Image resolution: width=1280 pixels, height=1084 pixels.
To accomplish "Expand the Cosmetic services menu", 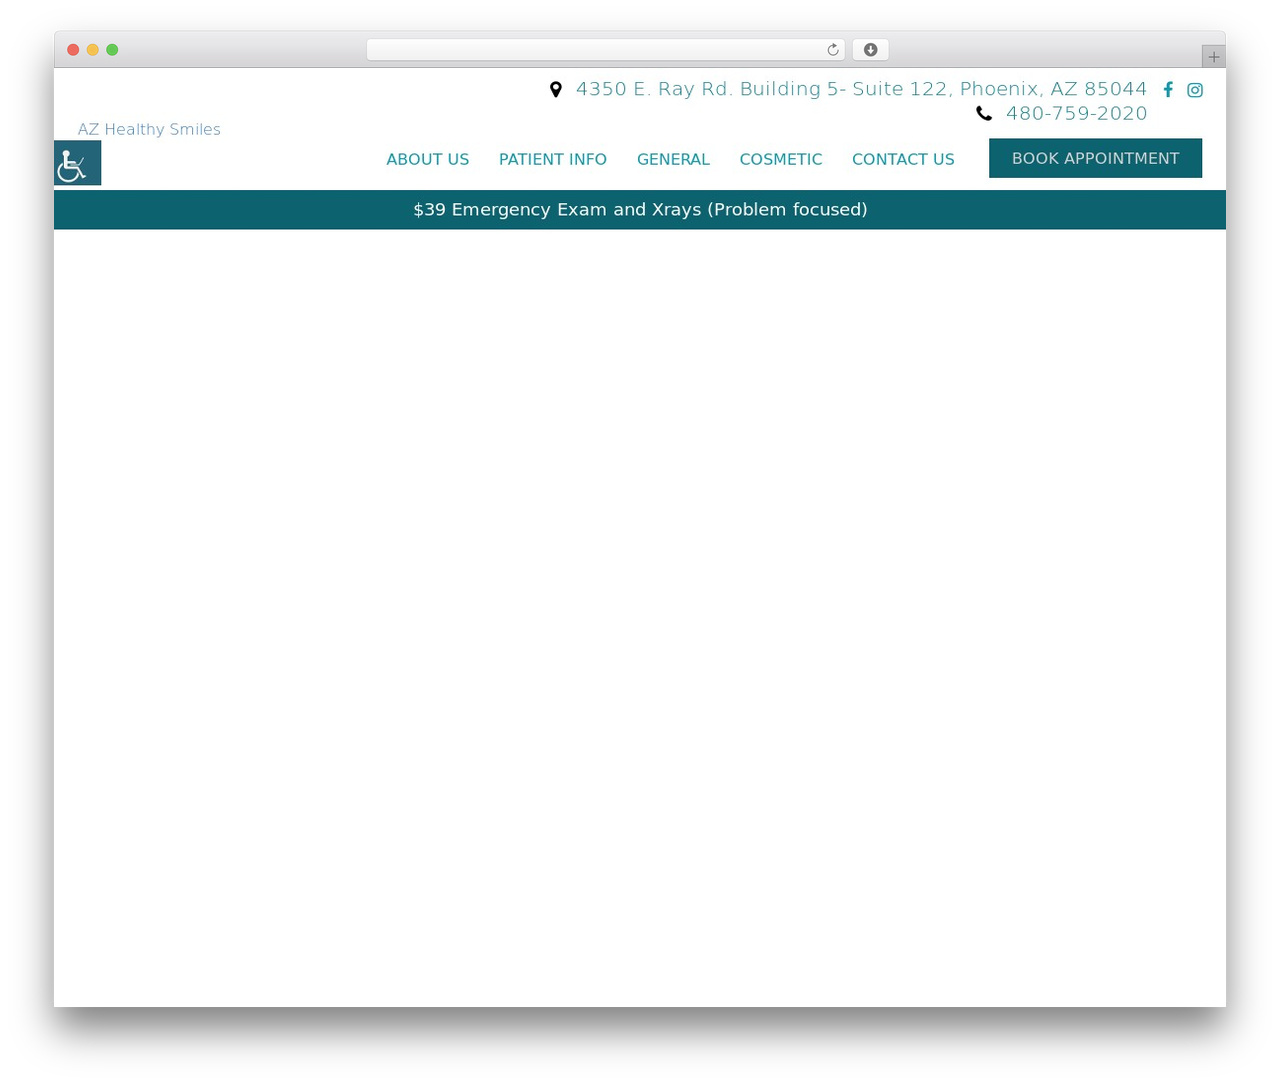I will [x=781, y=159].
